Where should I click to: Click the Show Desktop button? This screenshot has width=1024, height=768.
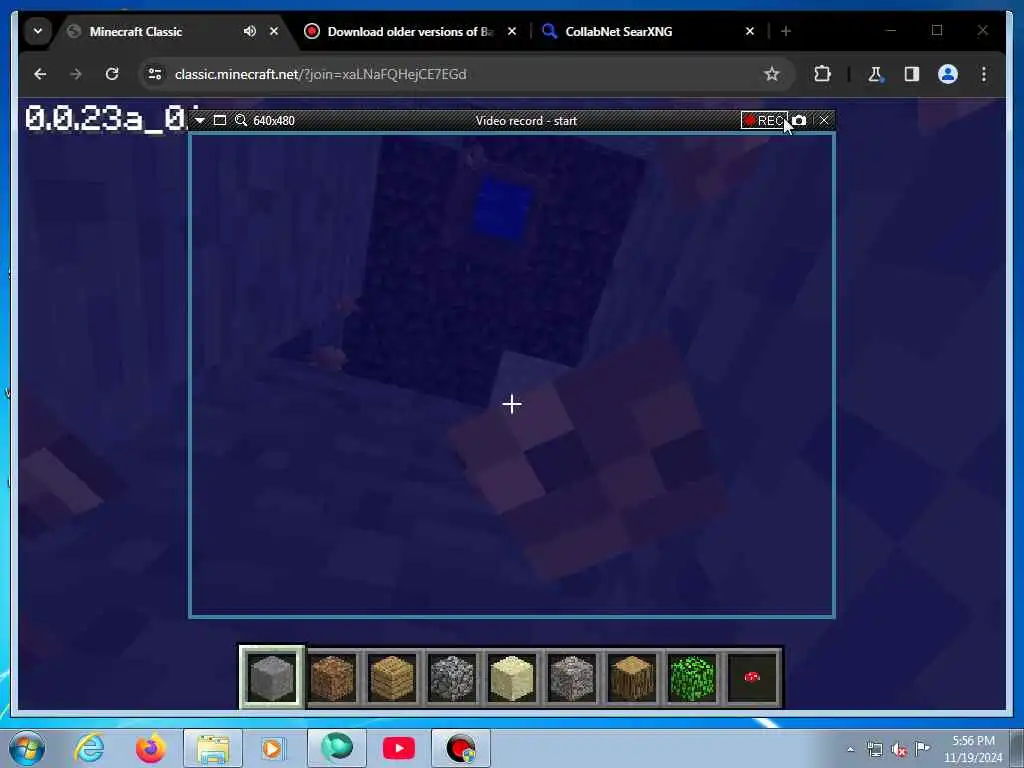point(1016,748)
